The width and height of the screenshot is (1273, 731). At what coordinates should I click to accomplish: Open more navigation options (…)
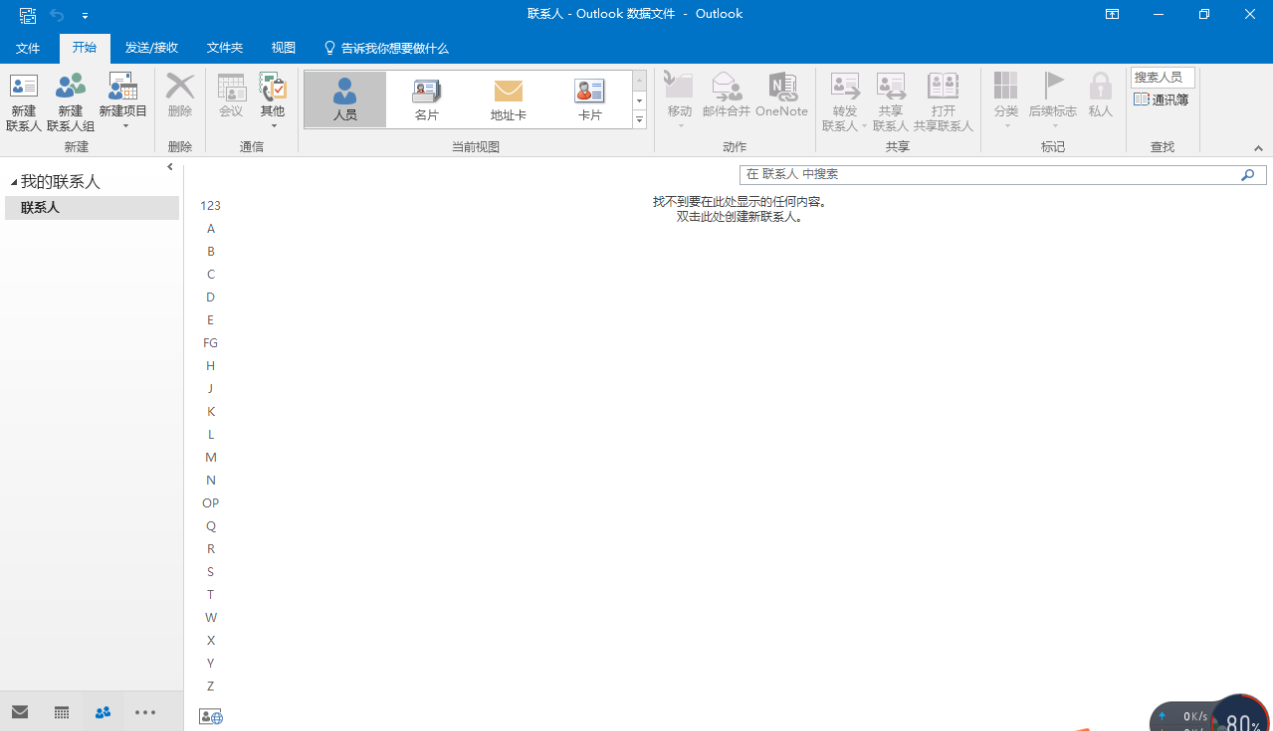(145, 713)
